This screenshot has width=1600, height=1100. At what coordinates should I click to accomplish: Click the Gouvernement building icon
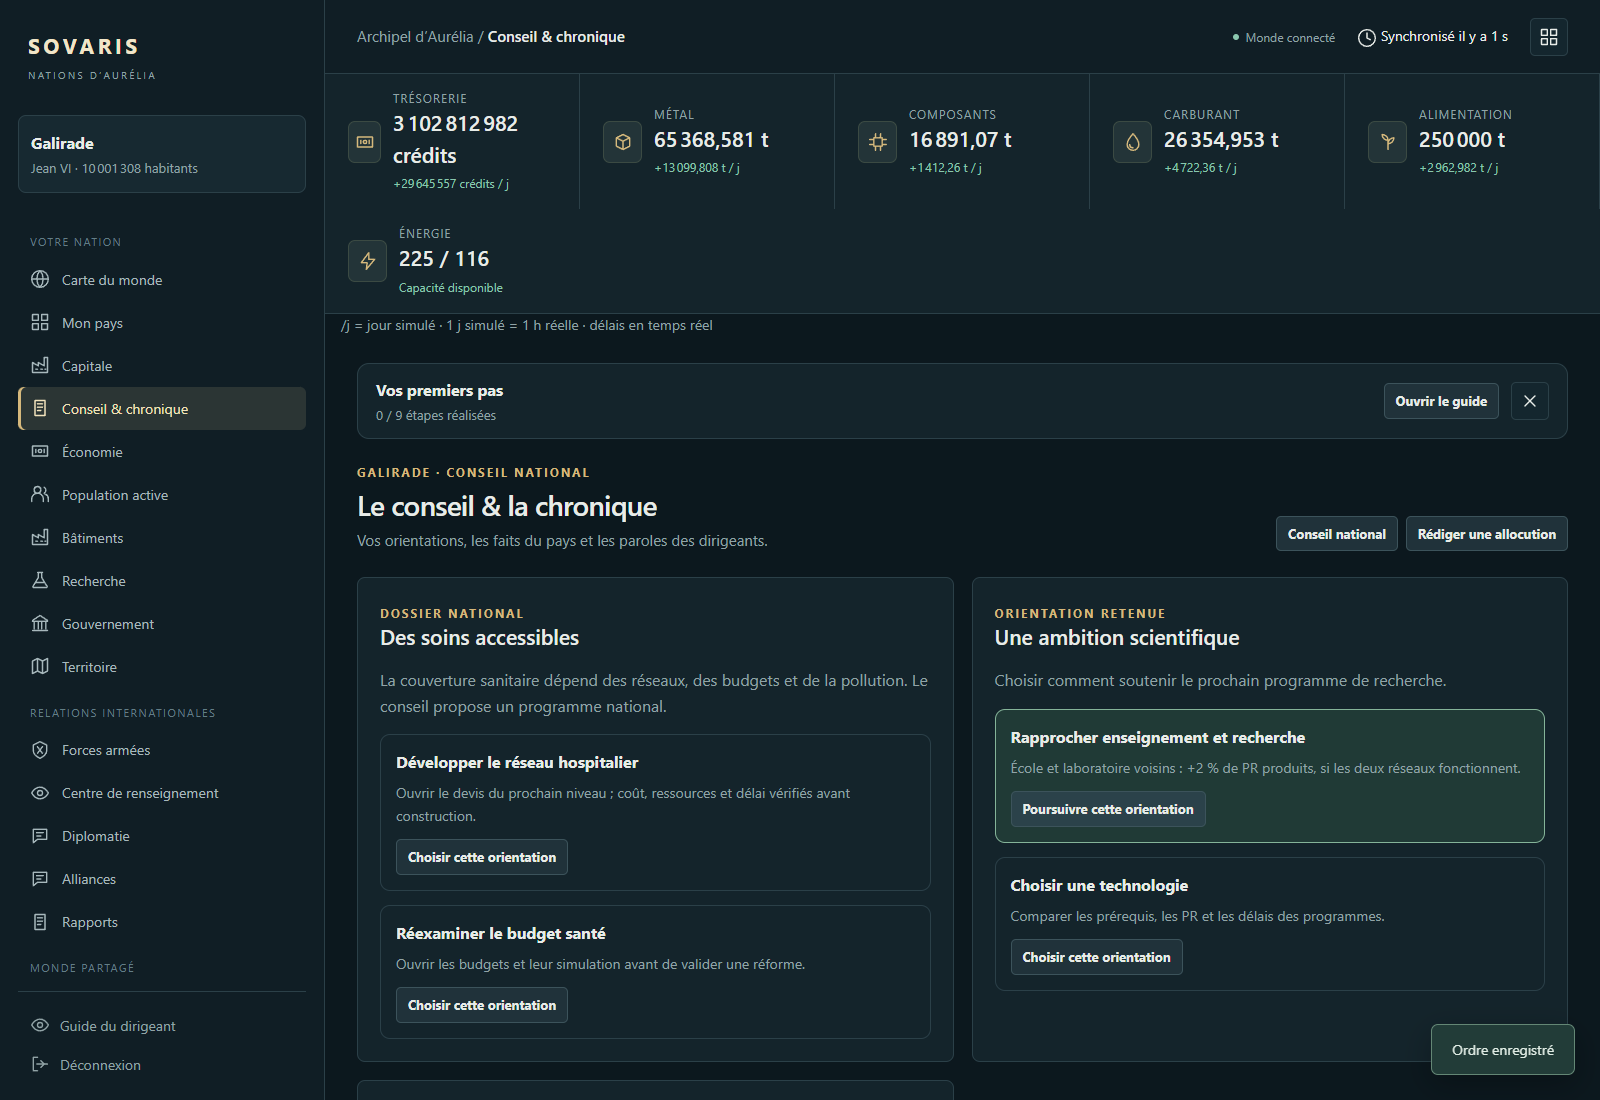[x=40, y=623]
